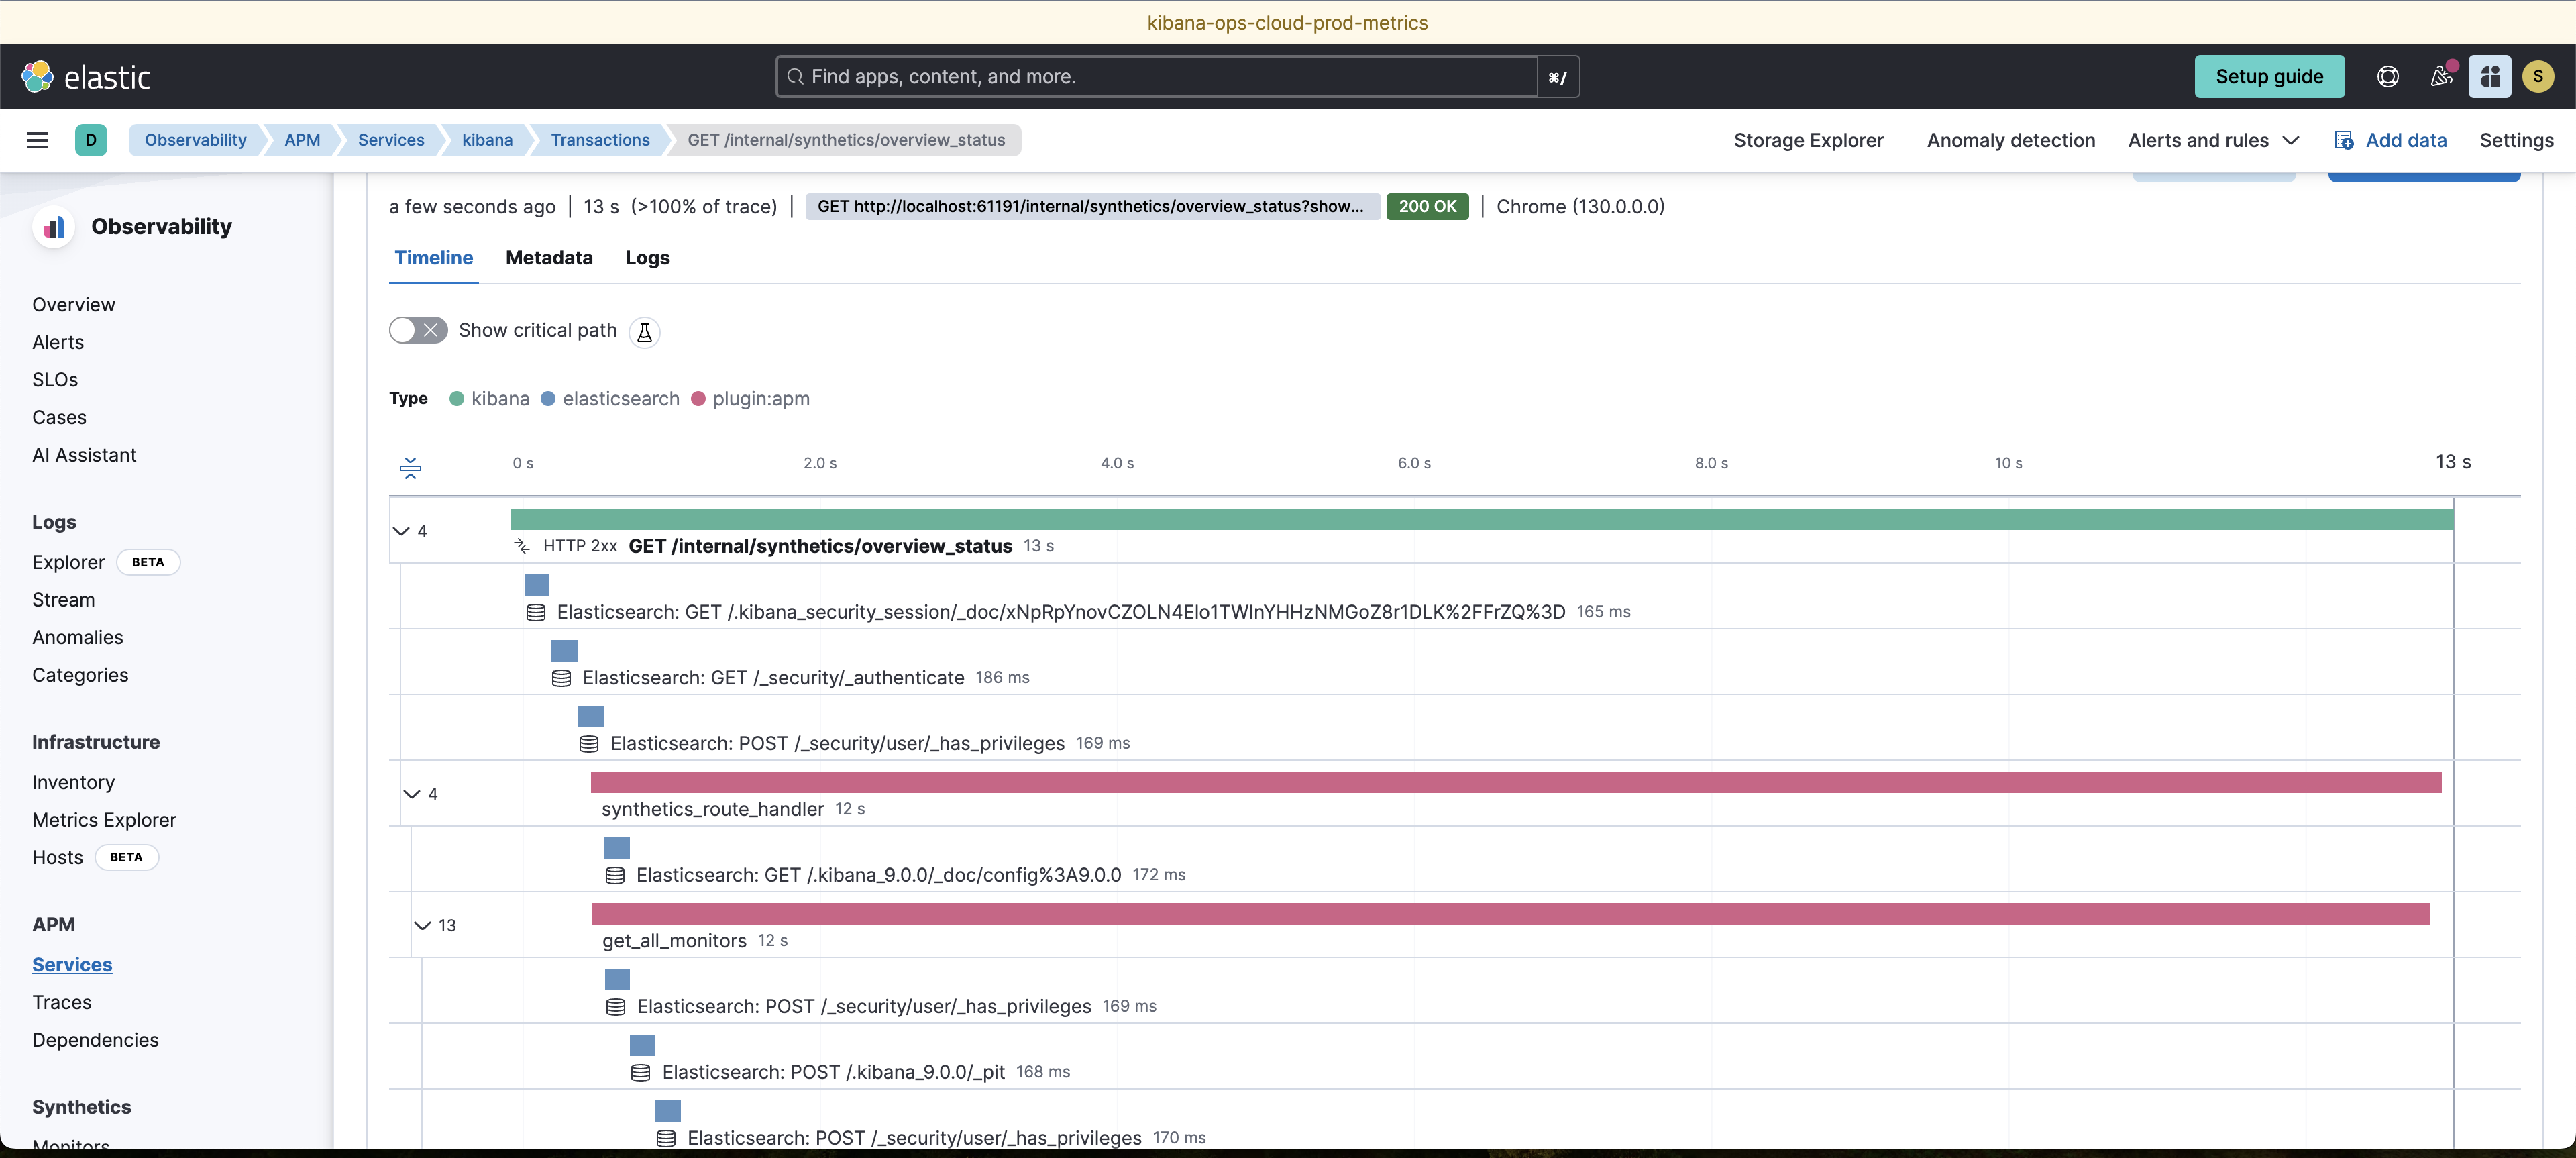Open Storage Explorer
2576x1158 pixels.
[1808, 140]
